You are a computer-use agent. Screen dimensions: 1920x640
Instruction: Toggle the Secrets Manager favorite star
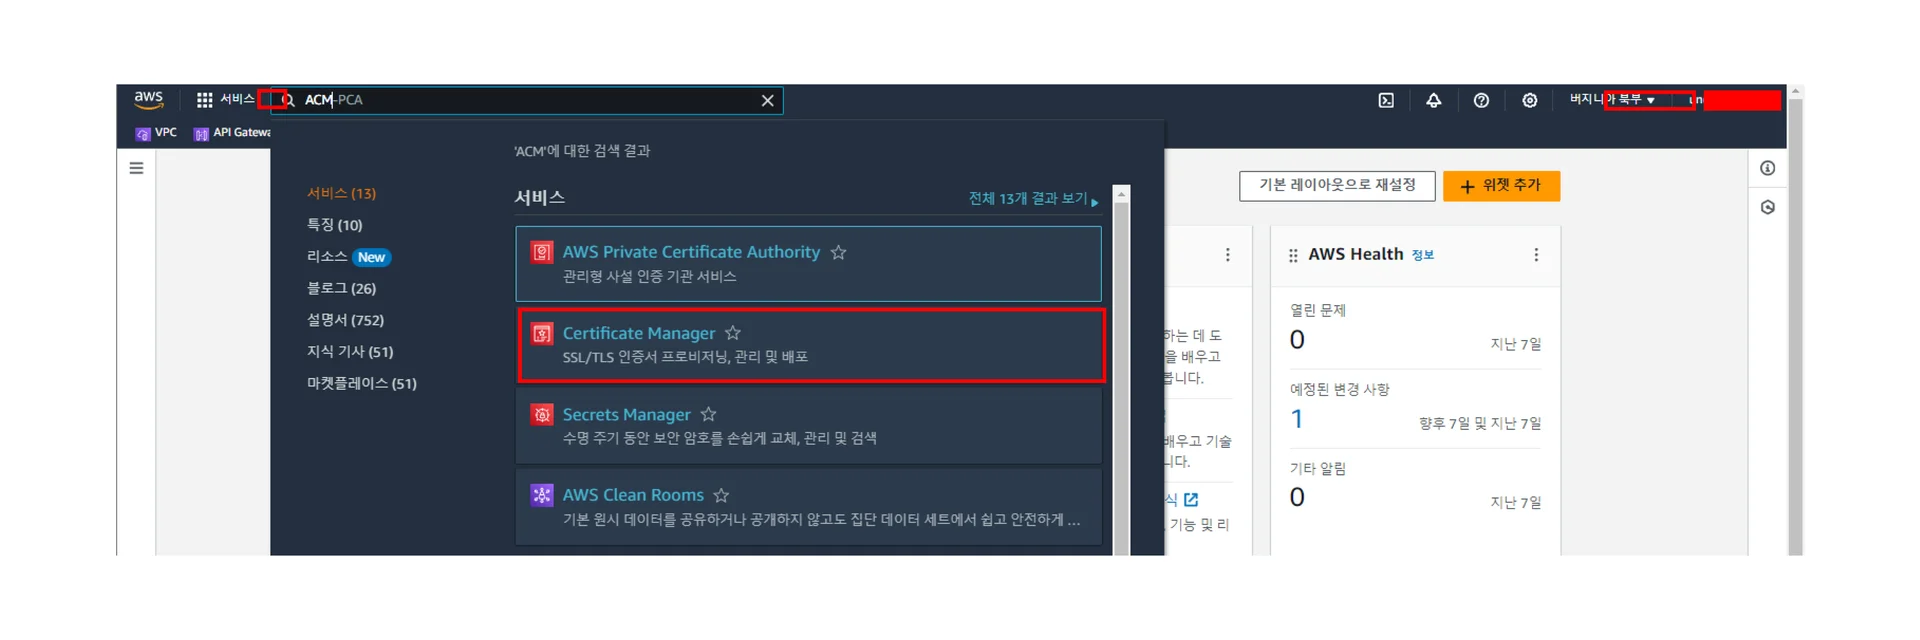point(708,414)
